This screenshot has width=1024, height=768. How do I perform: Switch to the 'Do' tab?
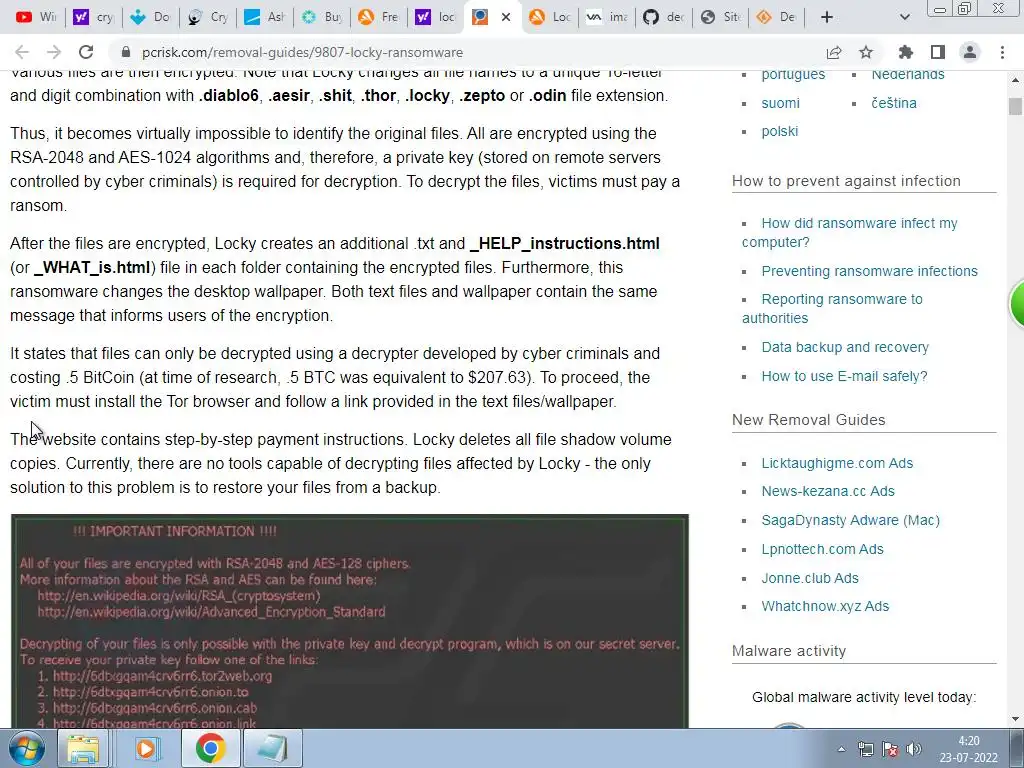pos(150,17)
